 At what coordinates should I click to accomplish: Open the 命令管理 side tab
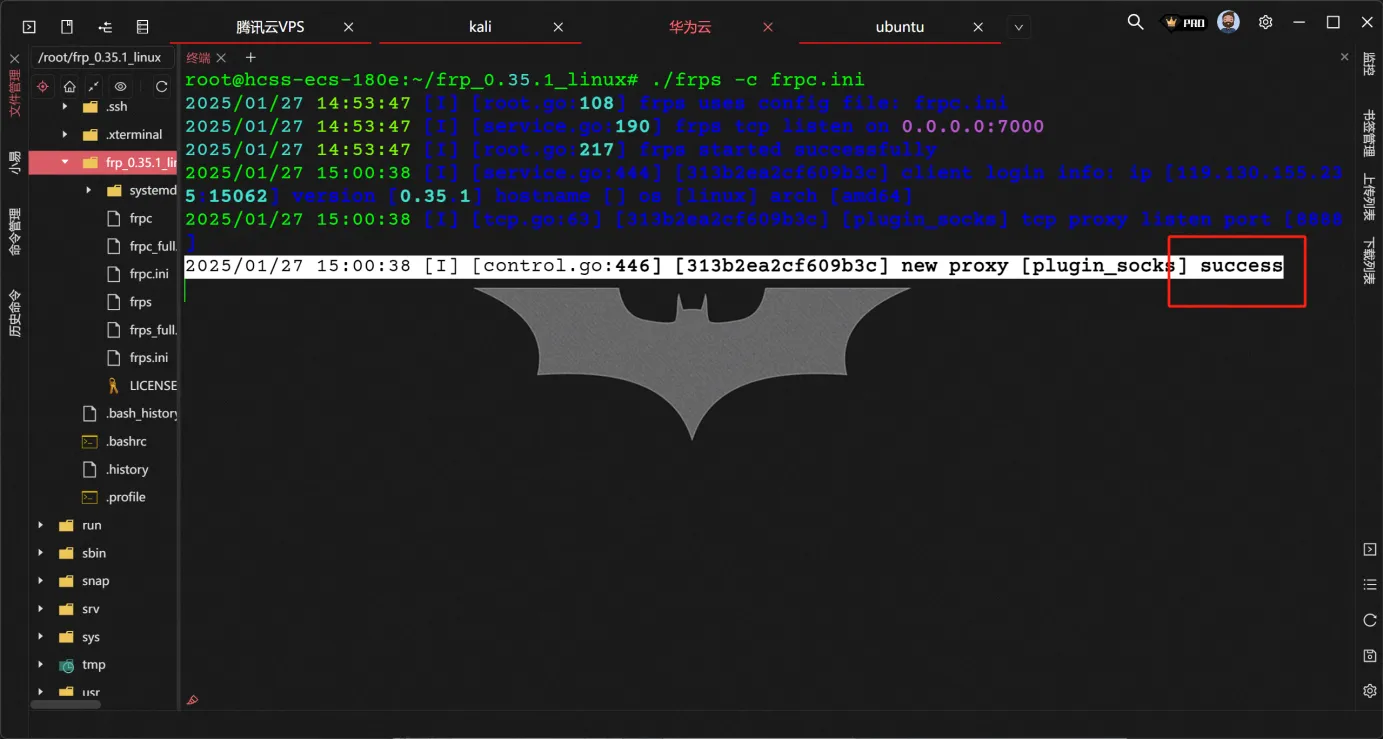15,232
